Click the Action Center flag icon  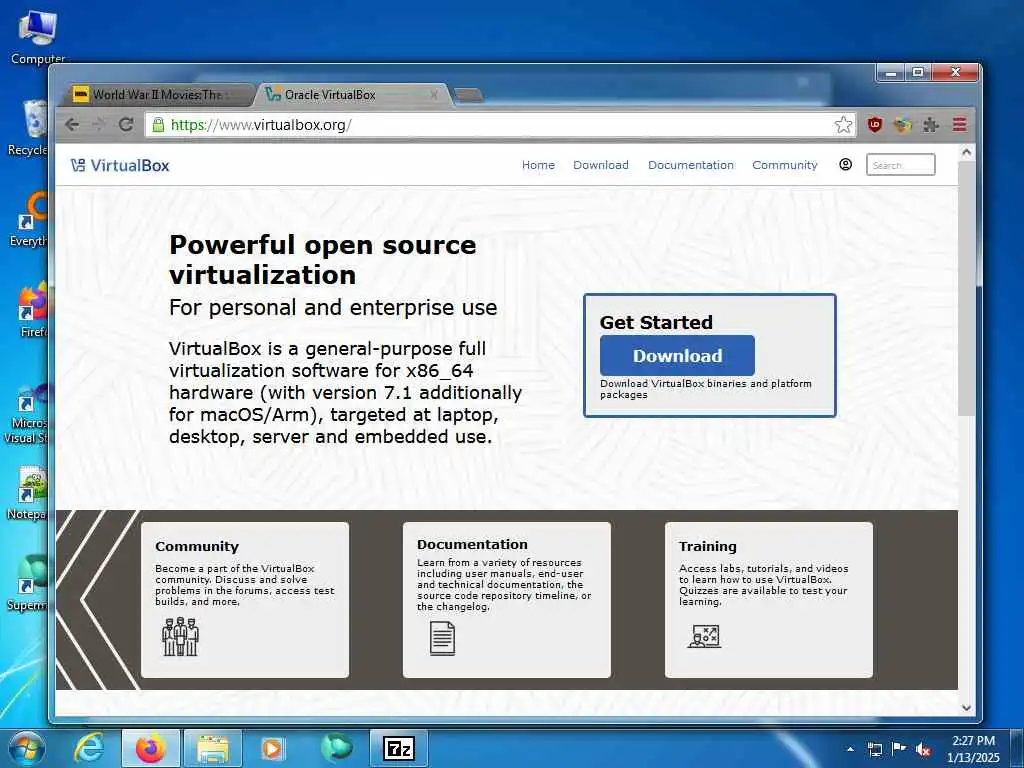point(899,749)
